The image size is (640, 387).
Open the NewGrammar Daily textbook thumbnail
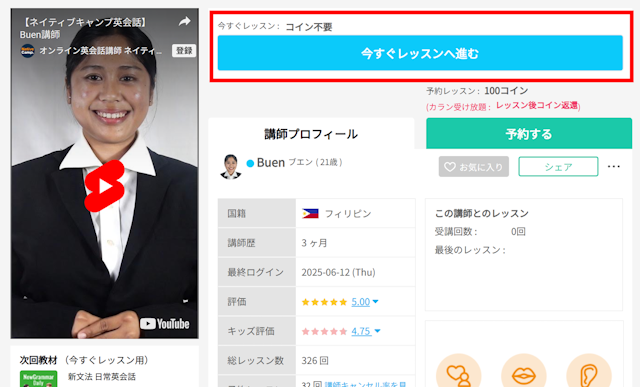38,379
